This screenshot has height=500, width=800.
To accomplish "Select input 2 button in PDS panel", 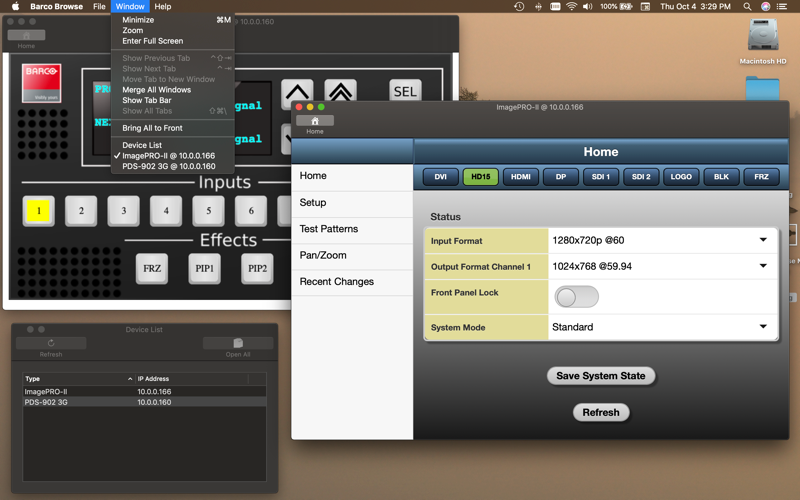I will tap(81, 211).
